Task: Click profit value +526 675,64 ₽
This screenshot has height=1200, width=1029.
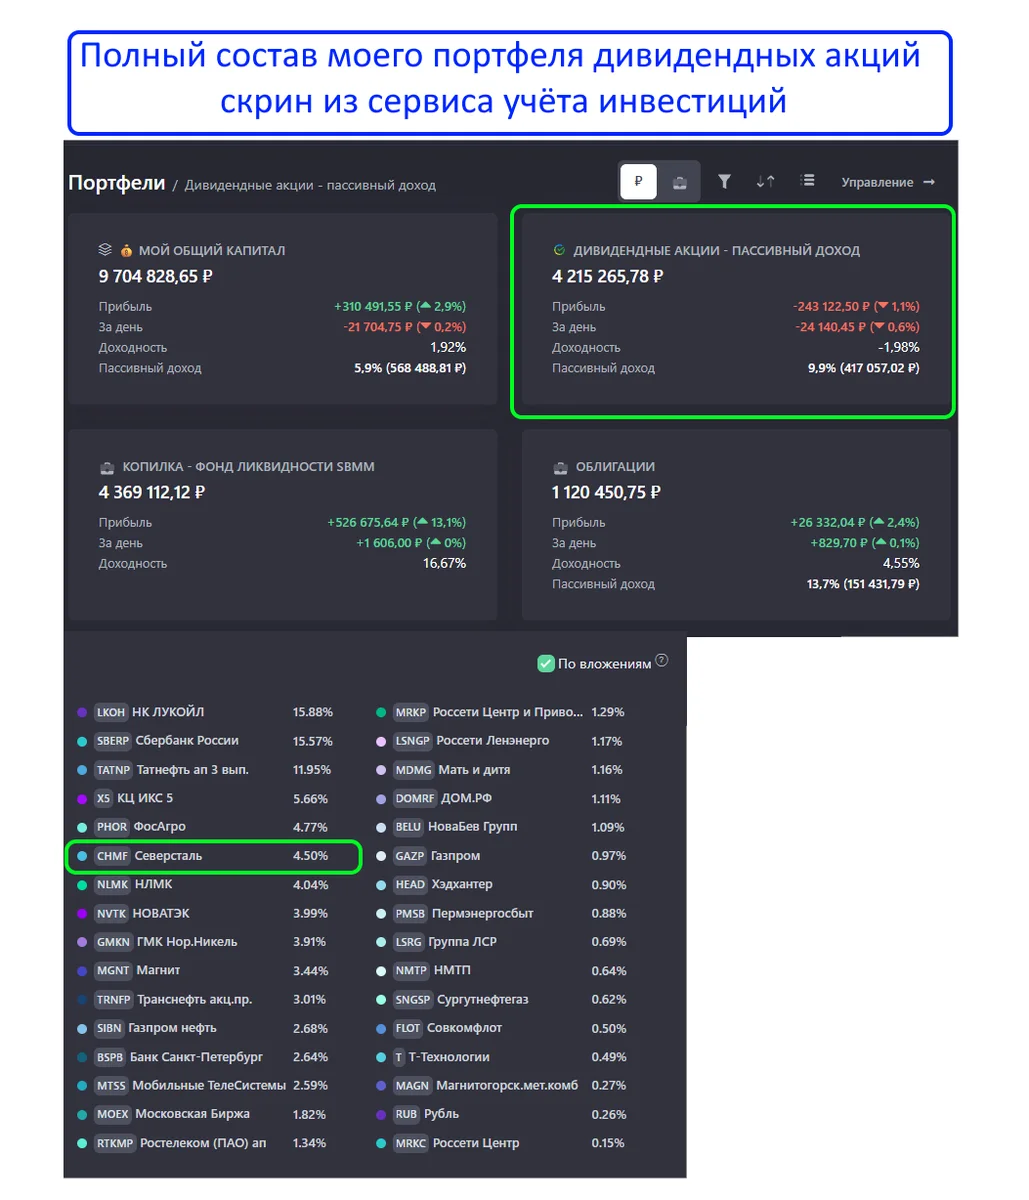Action: click(370, 522)
